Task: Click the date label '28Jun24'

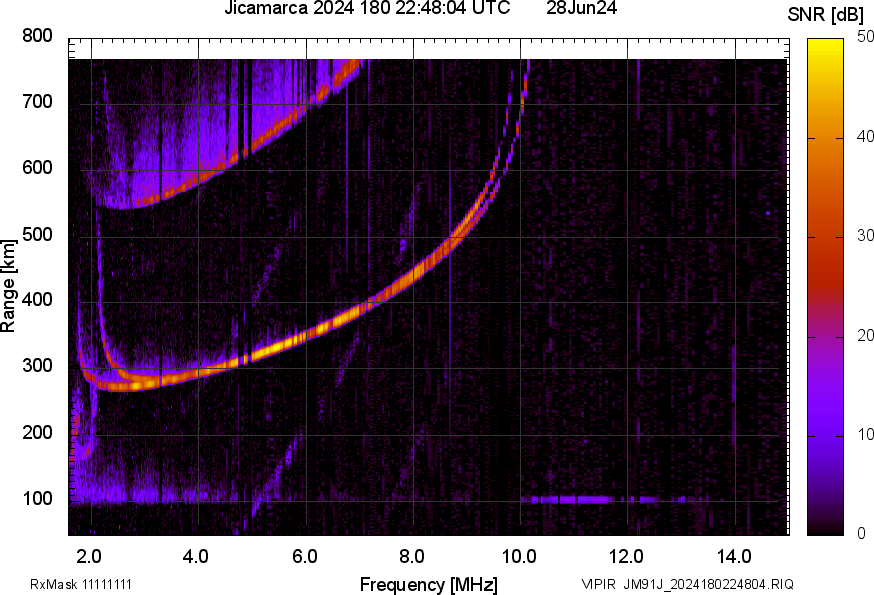Action: coord(581,8)
